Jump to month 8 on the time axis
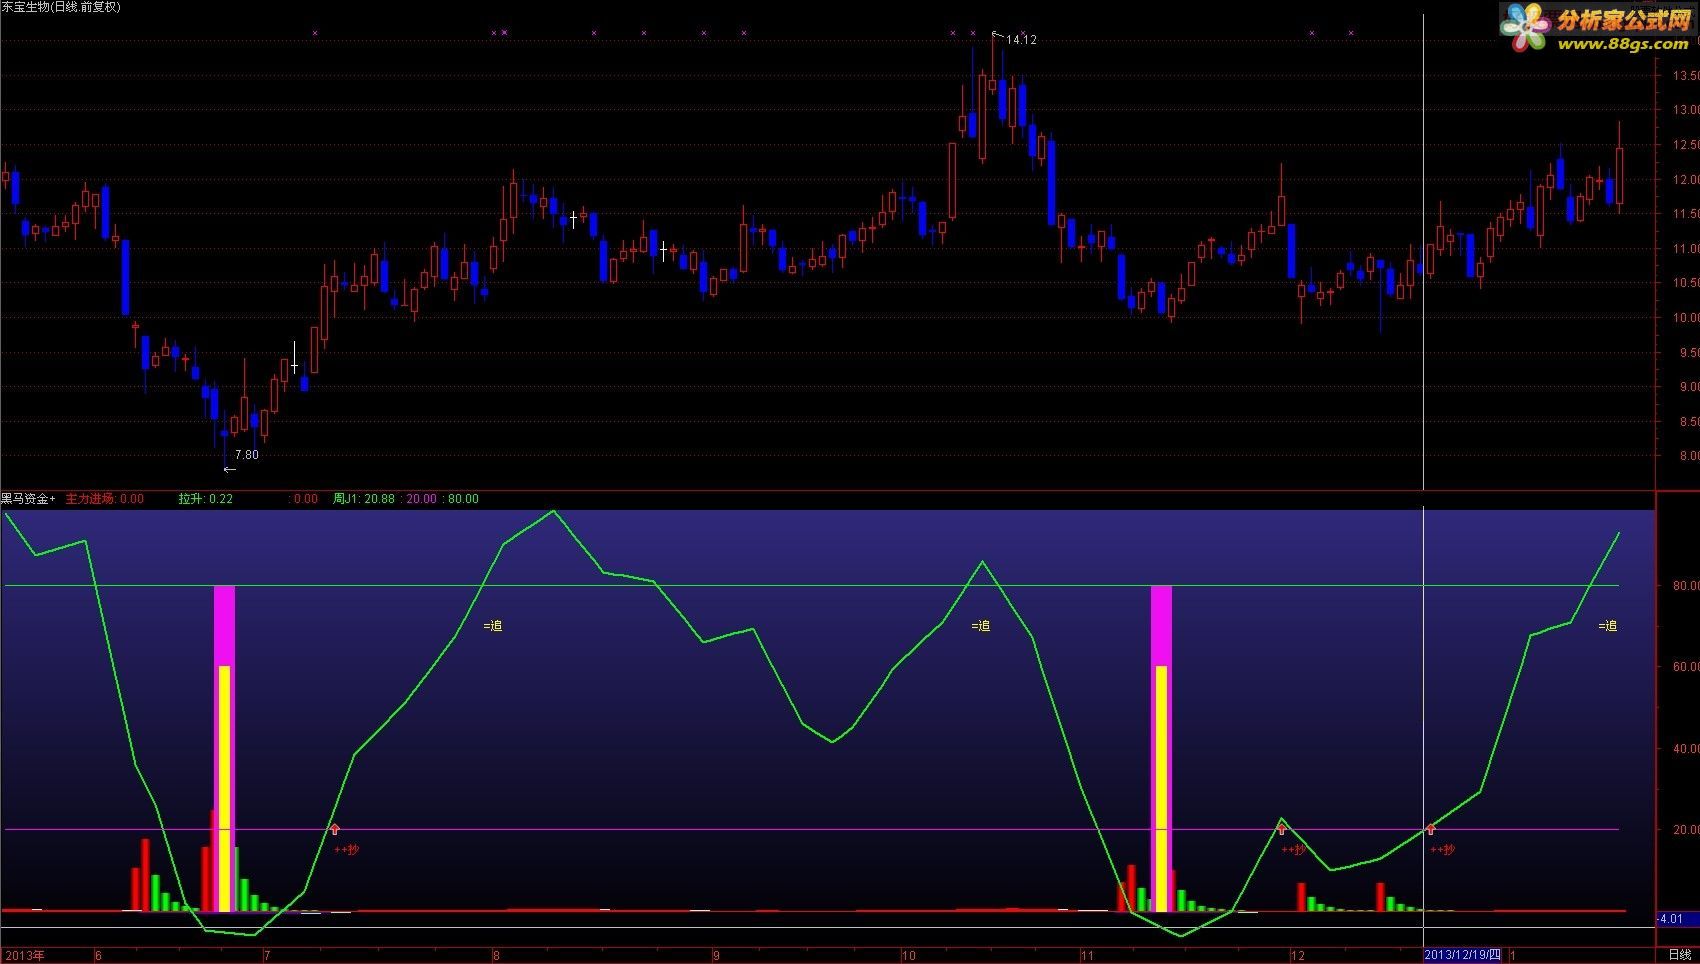 (496, 955)
